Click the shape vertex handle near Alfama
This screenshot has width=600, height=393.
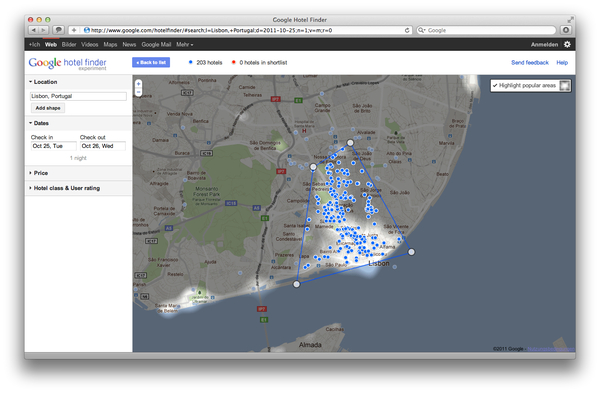(411, 252)
